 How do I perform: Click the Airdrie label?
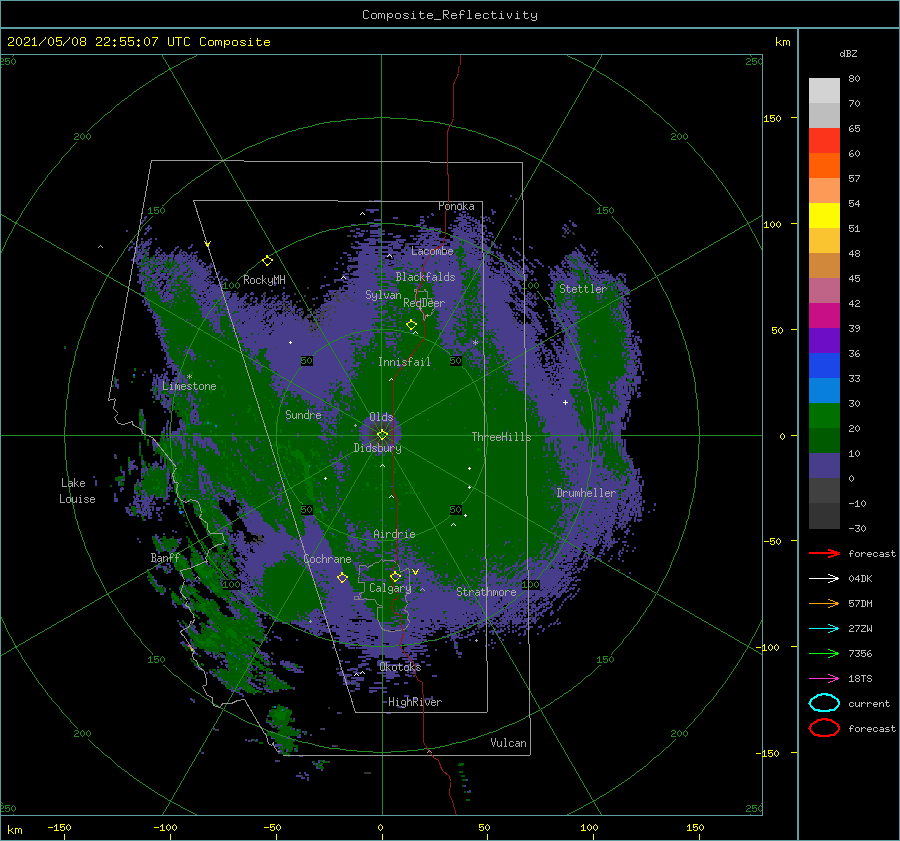[394, 534]
